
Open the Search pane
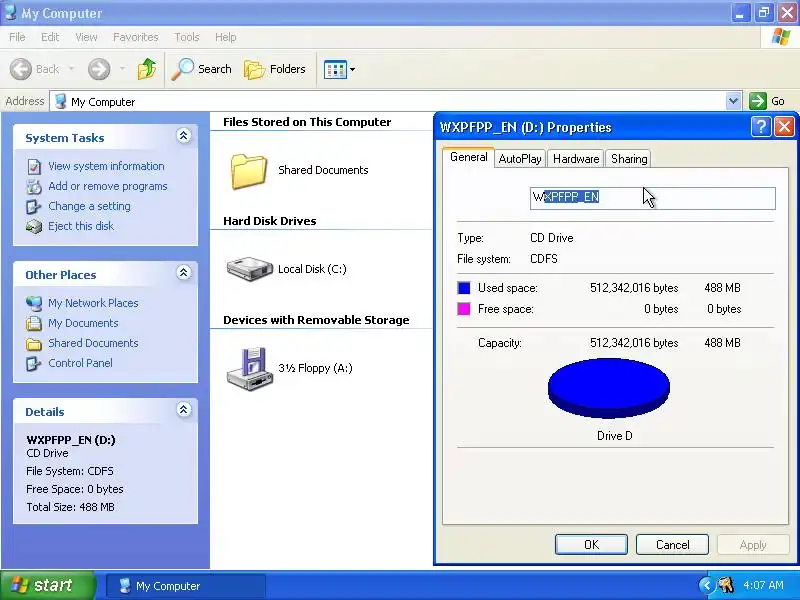click(202, 69)
